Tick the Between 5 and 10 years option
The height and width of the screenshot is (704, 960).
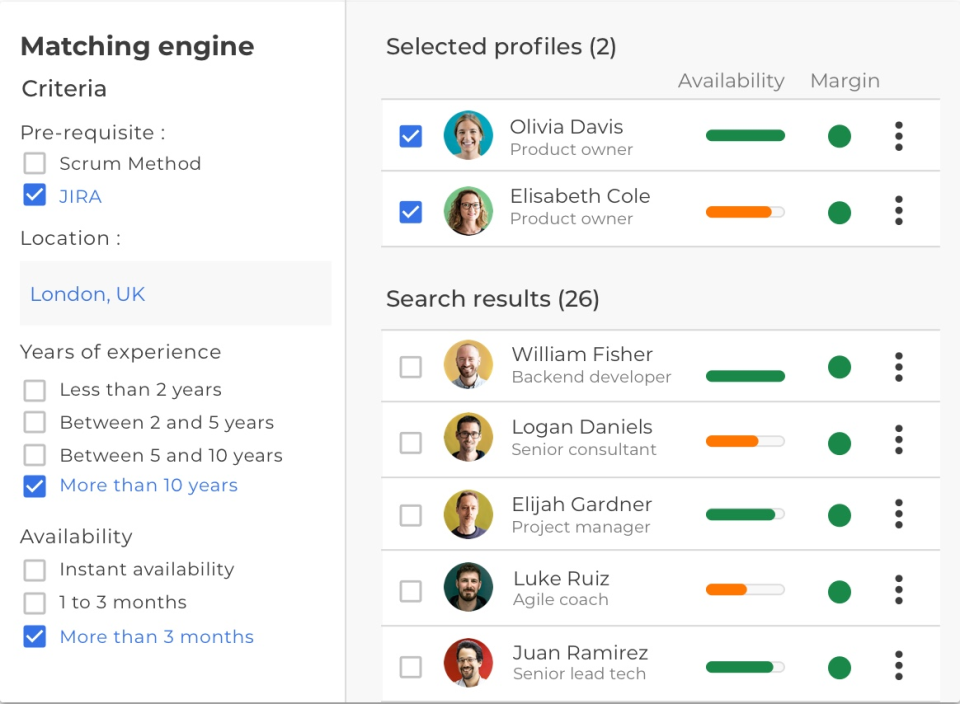coord(35,456)
